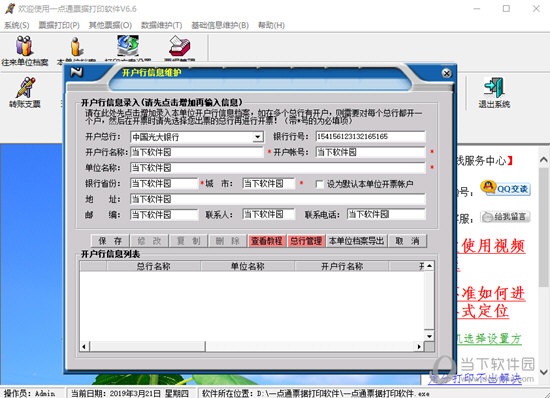Open the green 选择设置方 link
Viewport: 550px width, 398px height.
(489, 338)
